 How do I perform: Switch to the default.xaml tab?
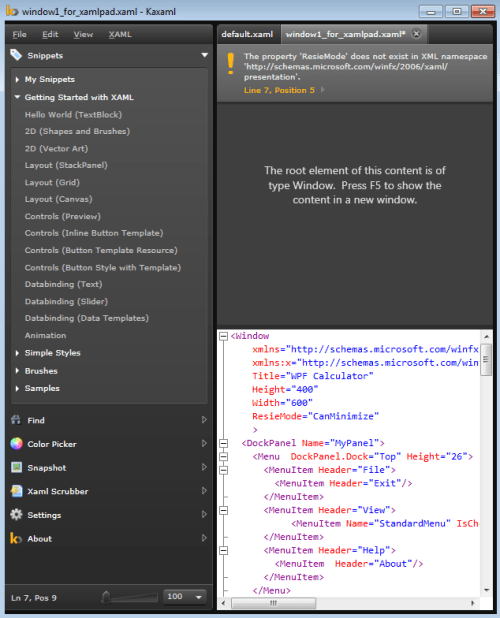pyautogui.click(x=247, y=34)
